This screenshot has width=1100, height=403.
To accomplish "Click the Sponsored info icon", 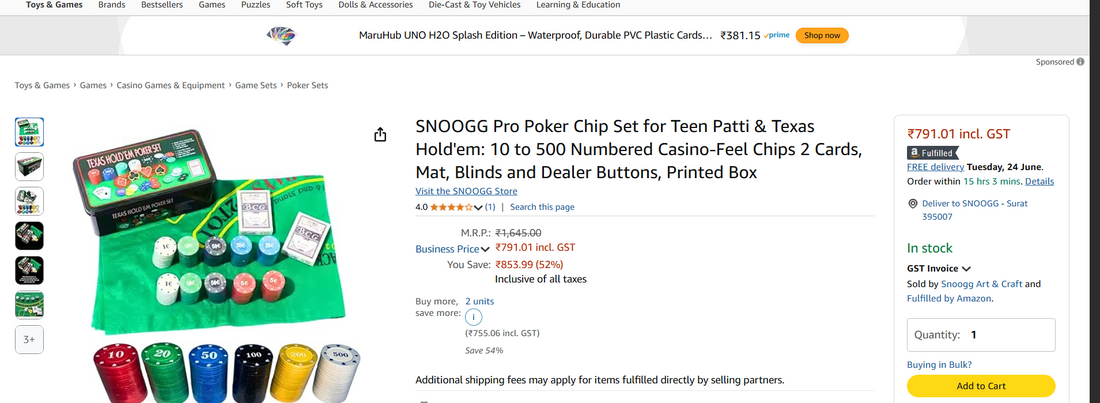I will point(1081,62).
